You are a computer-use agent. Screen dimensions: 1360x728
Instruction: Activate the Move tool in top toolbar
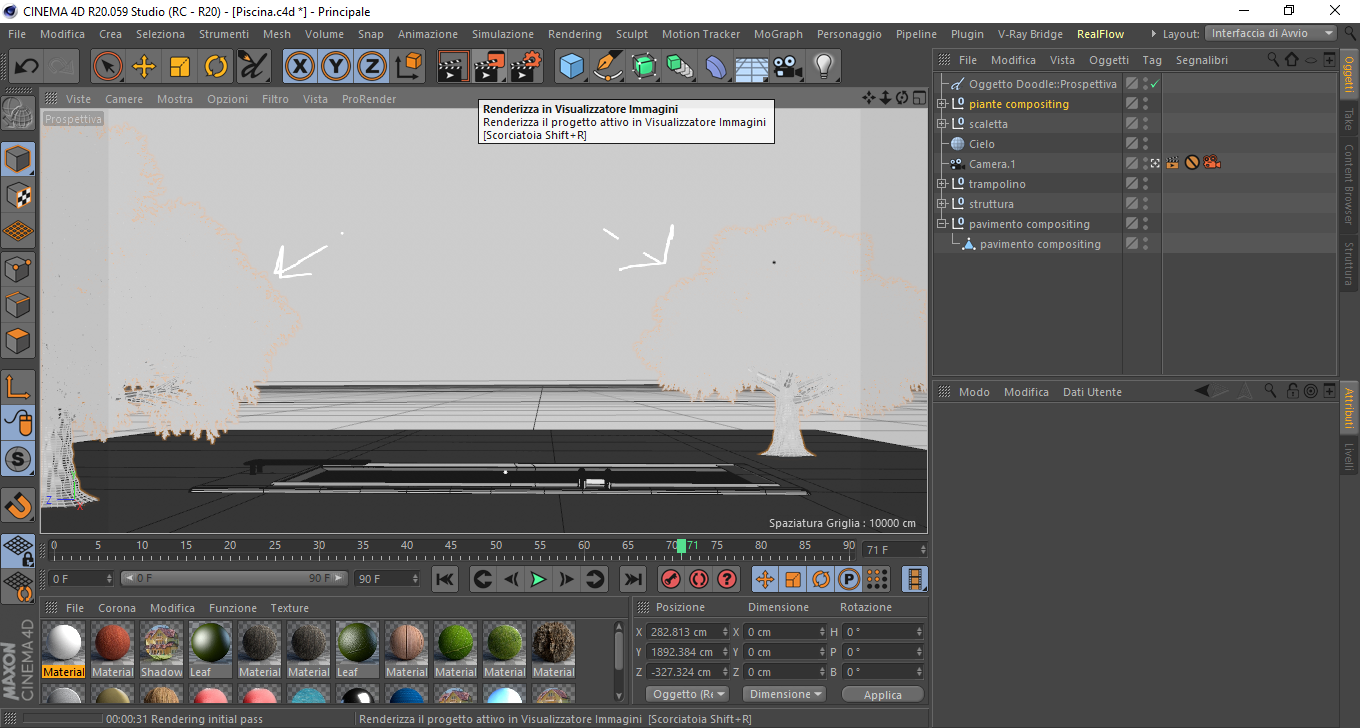(x=144, y=67)
